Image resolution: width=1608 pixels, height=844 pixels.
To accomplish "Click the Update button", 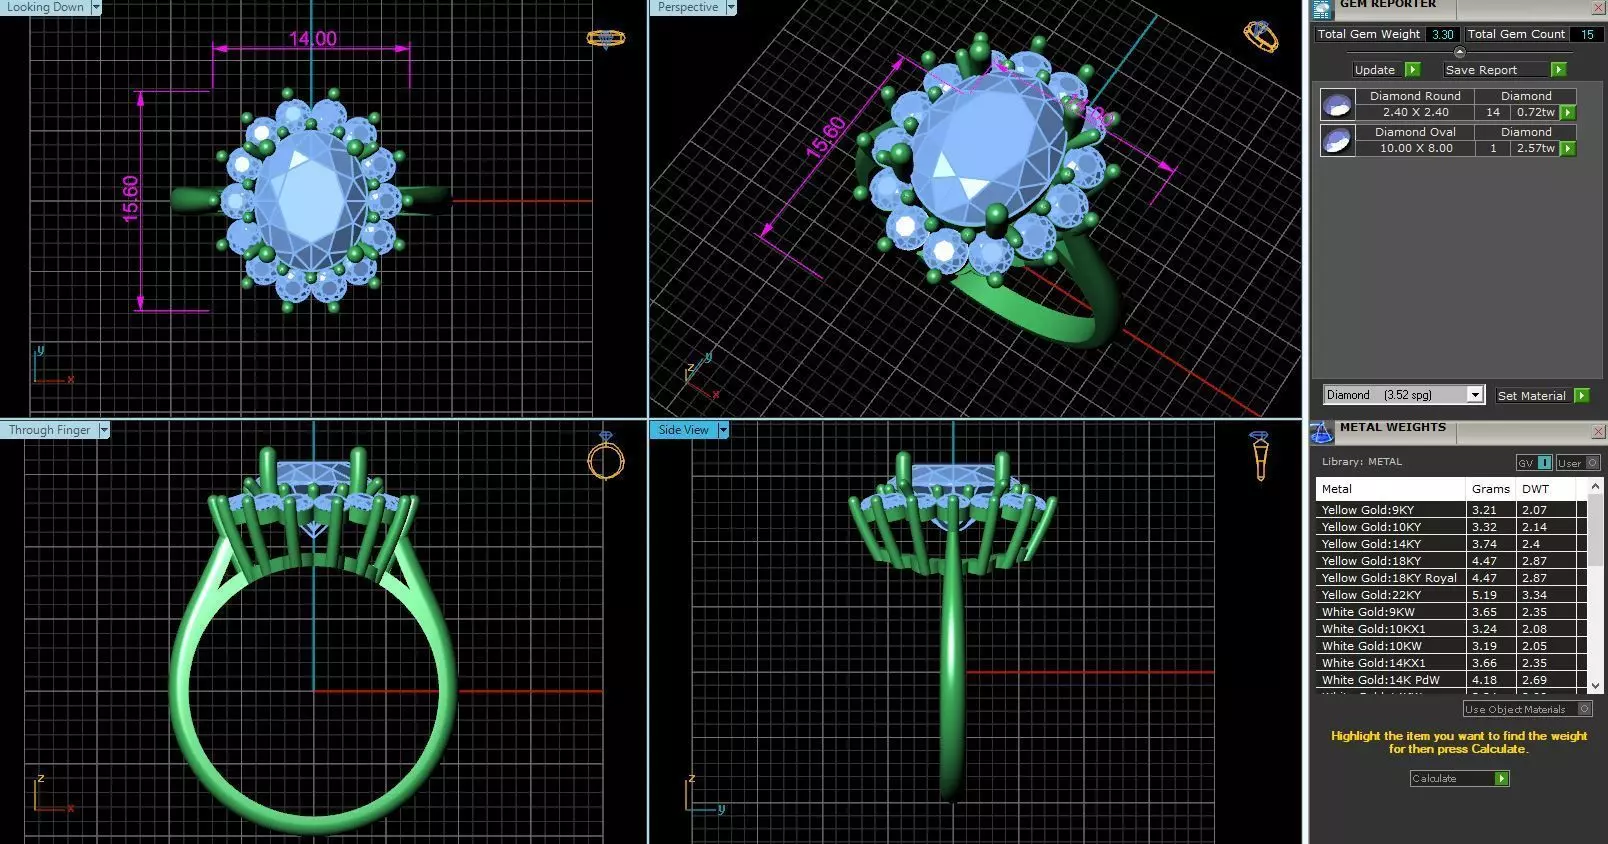I will 1386,70.
